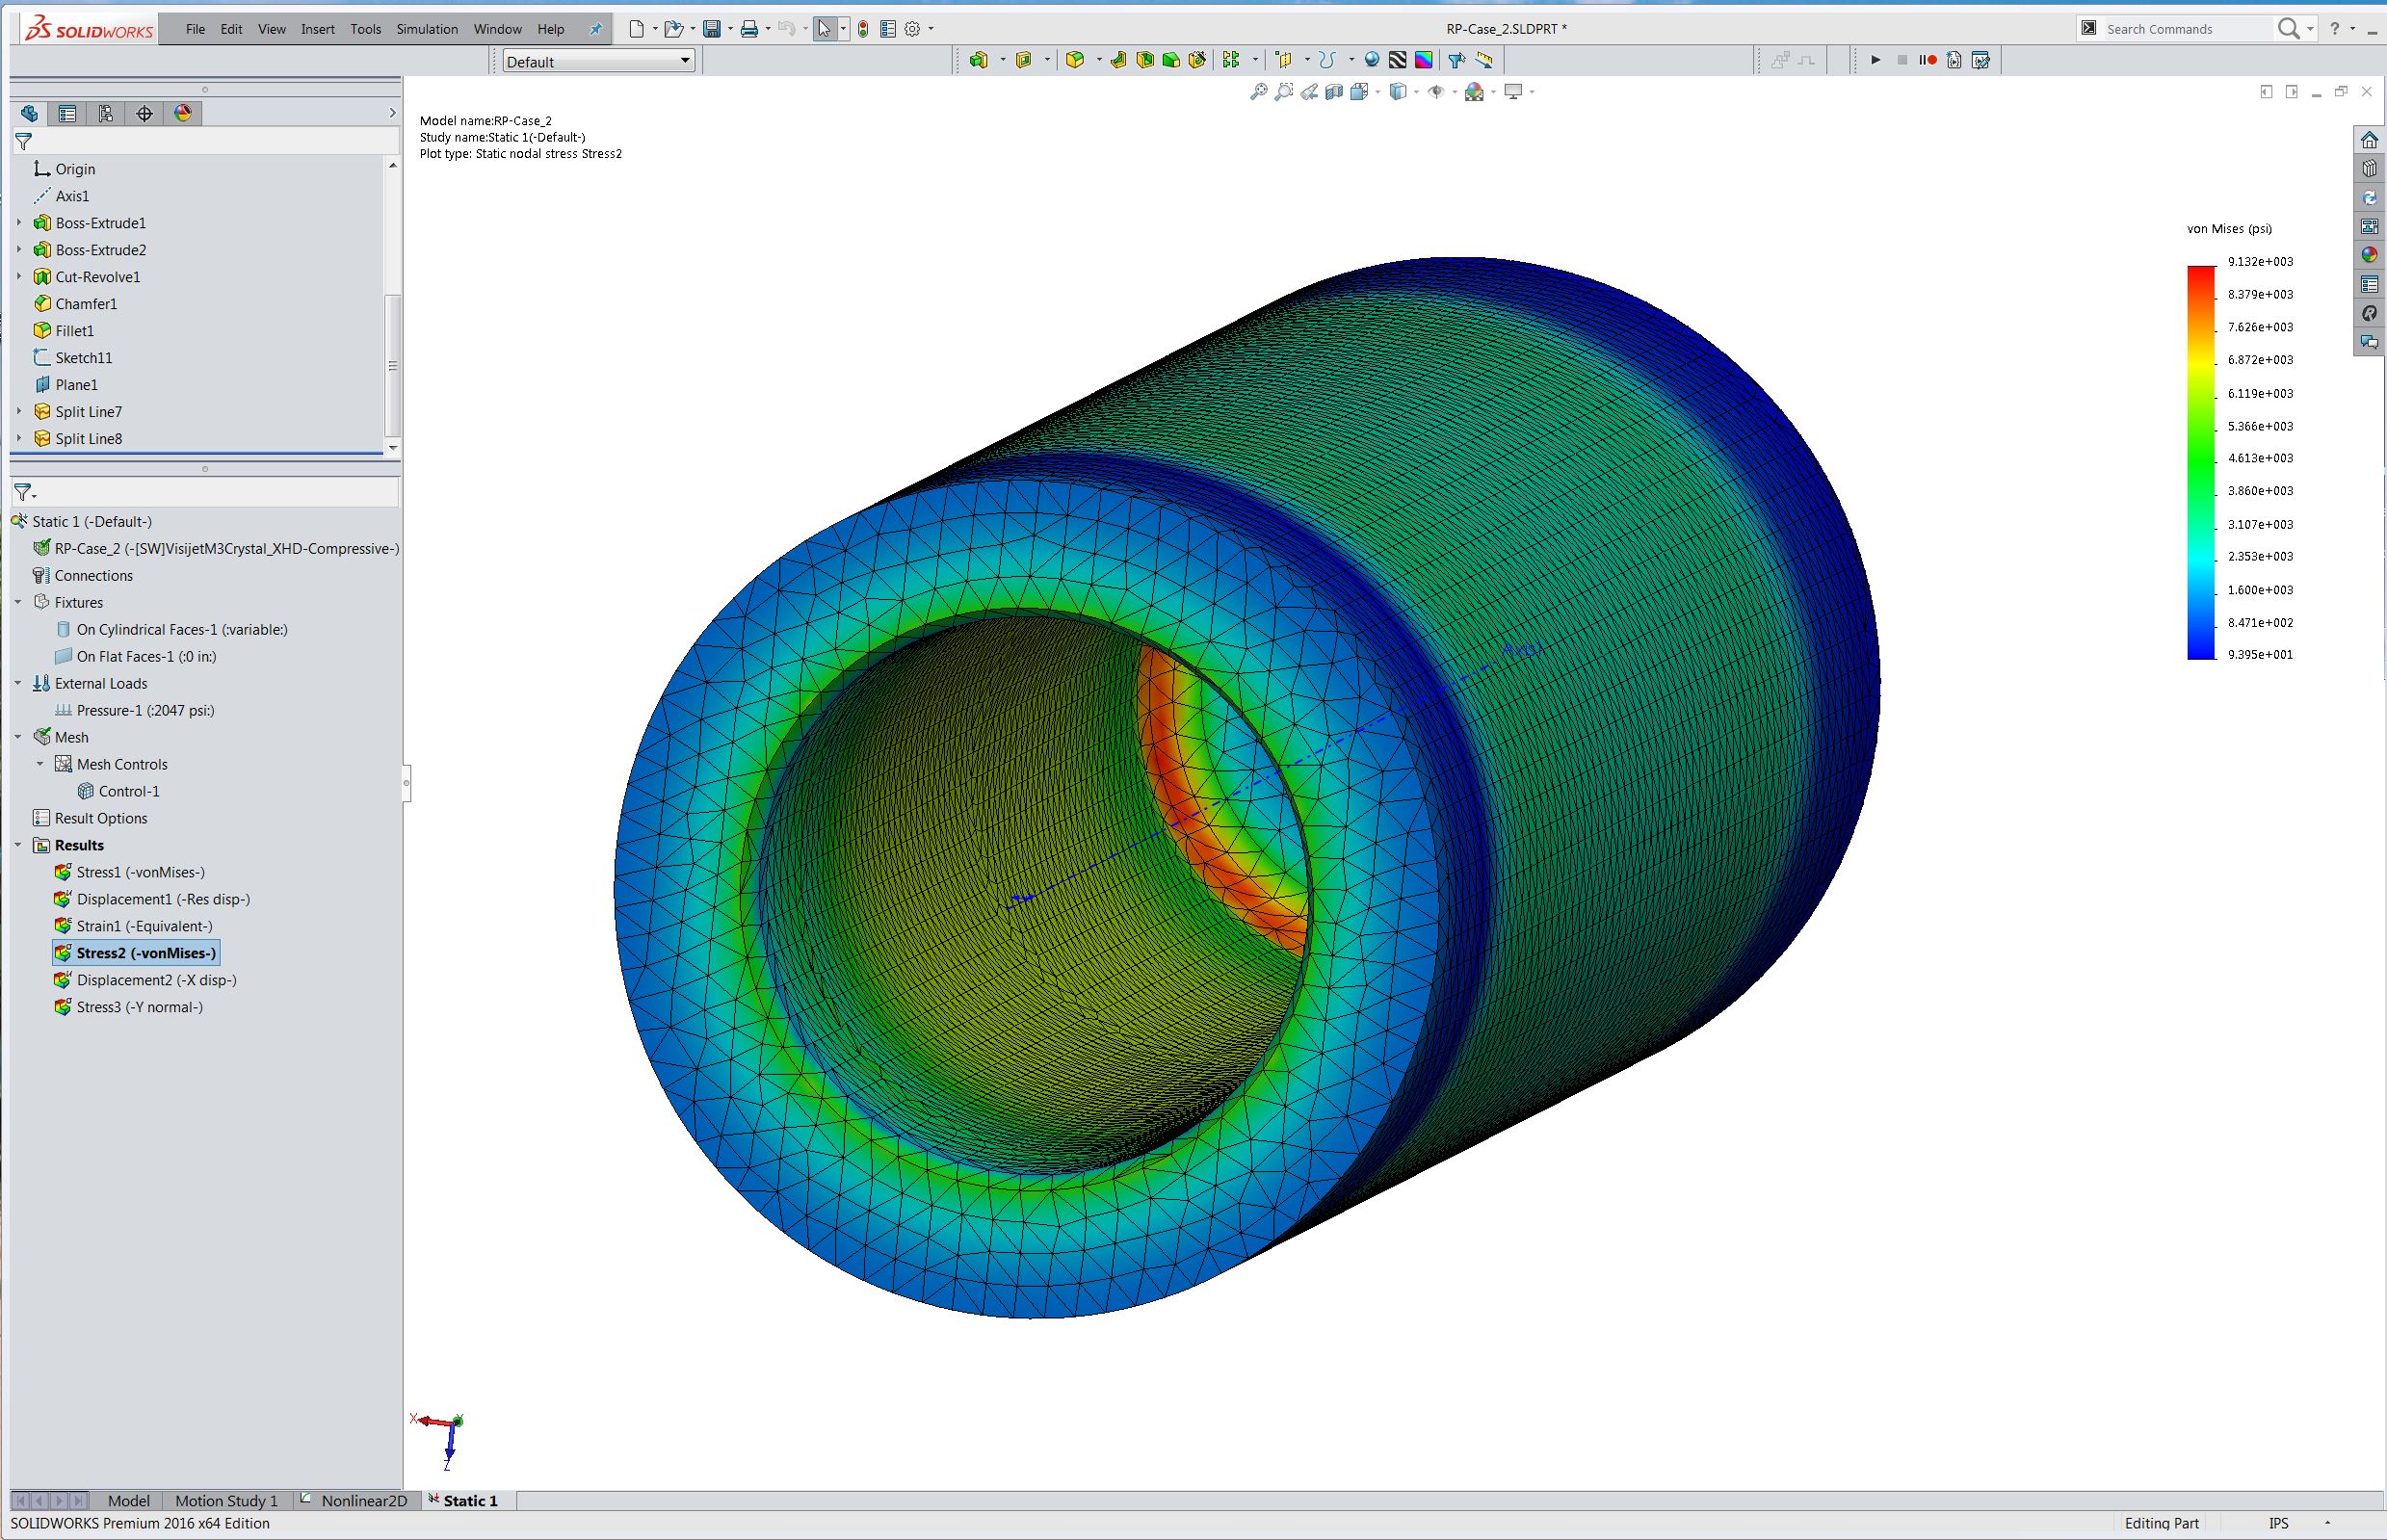Click the Open document folder icon
This screenshot has width=2387, height=1540.
click(673, 29)
